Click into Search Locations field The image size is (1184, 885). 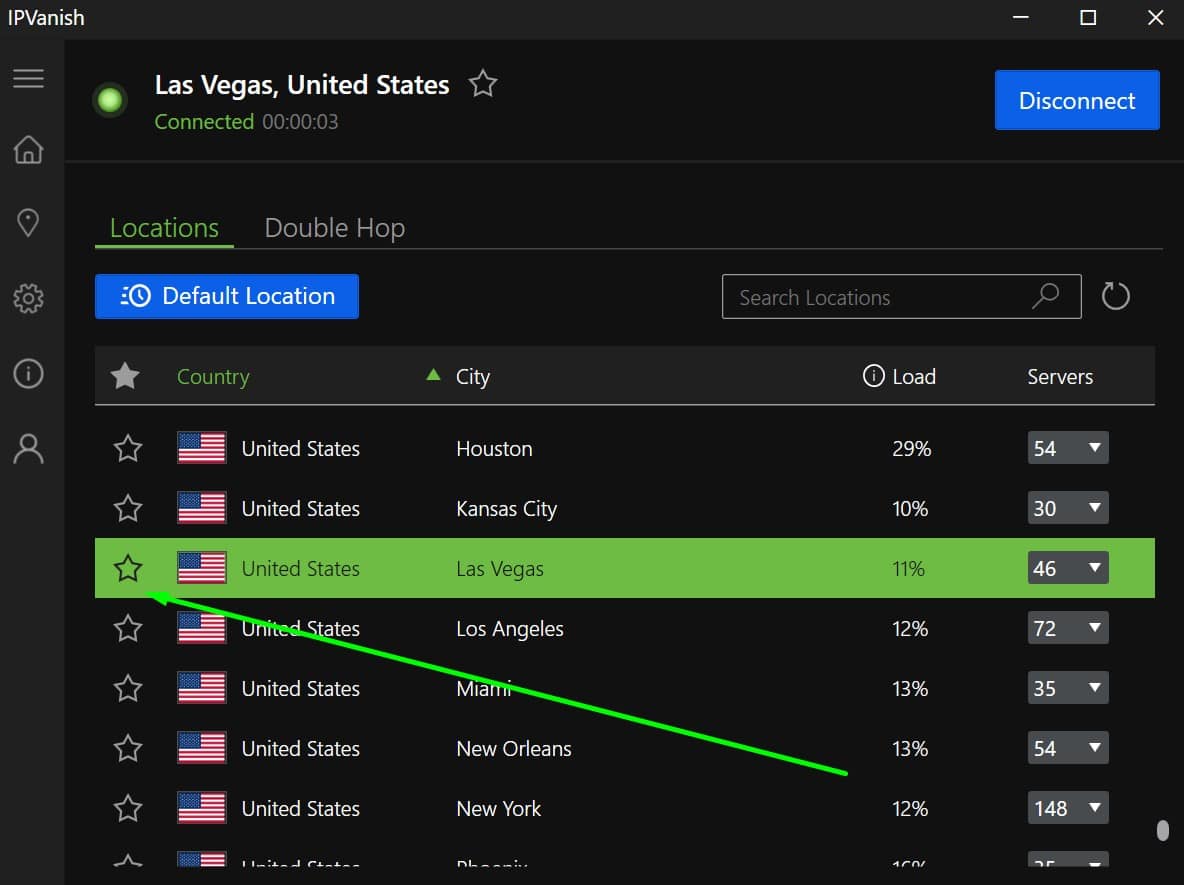(901, 297)
